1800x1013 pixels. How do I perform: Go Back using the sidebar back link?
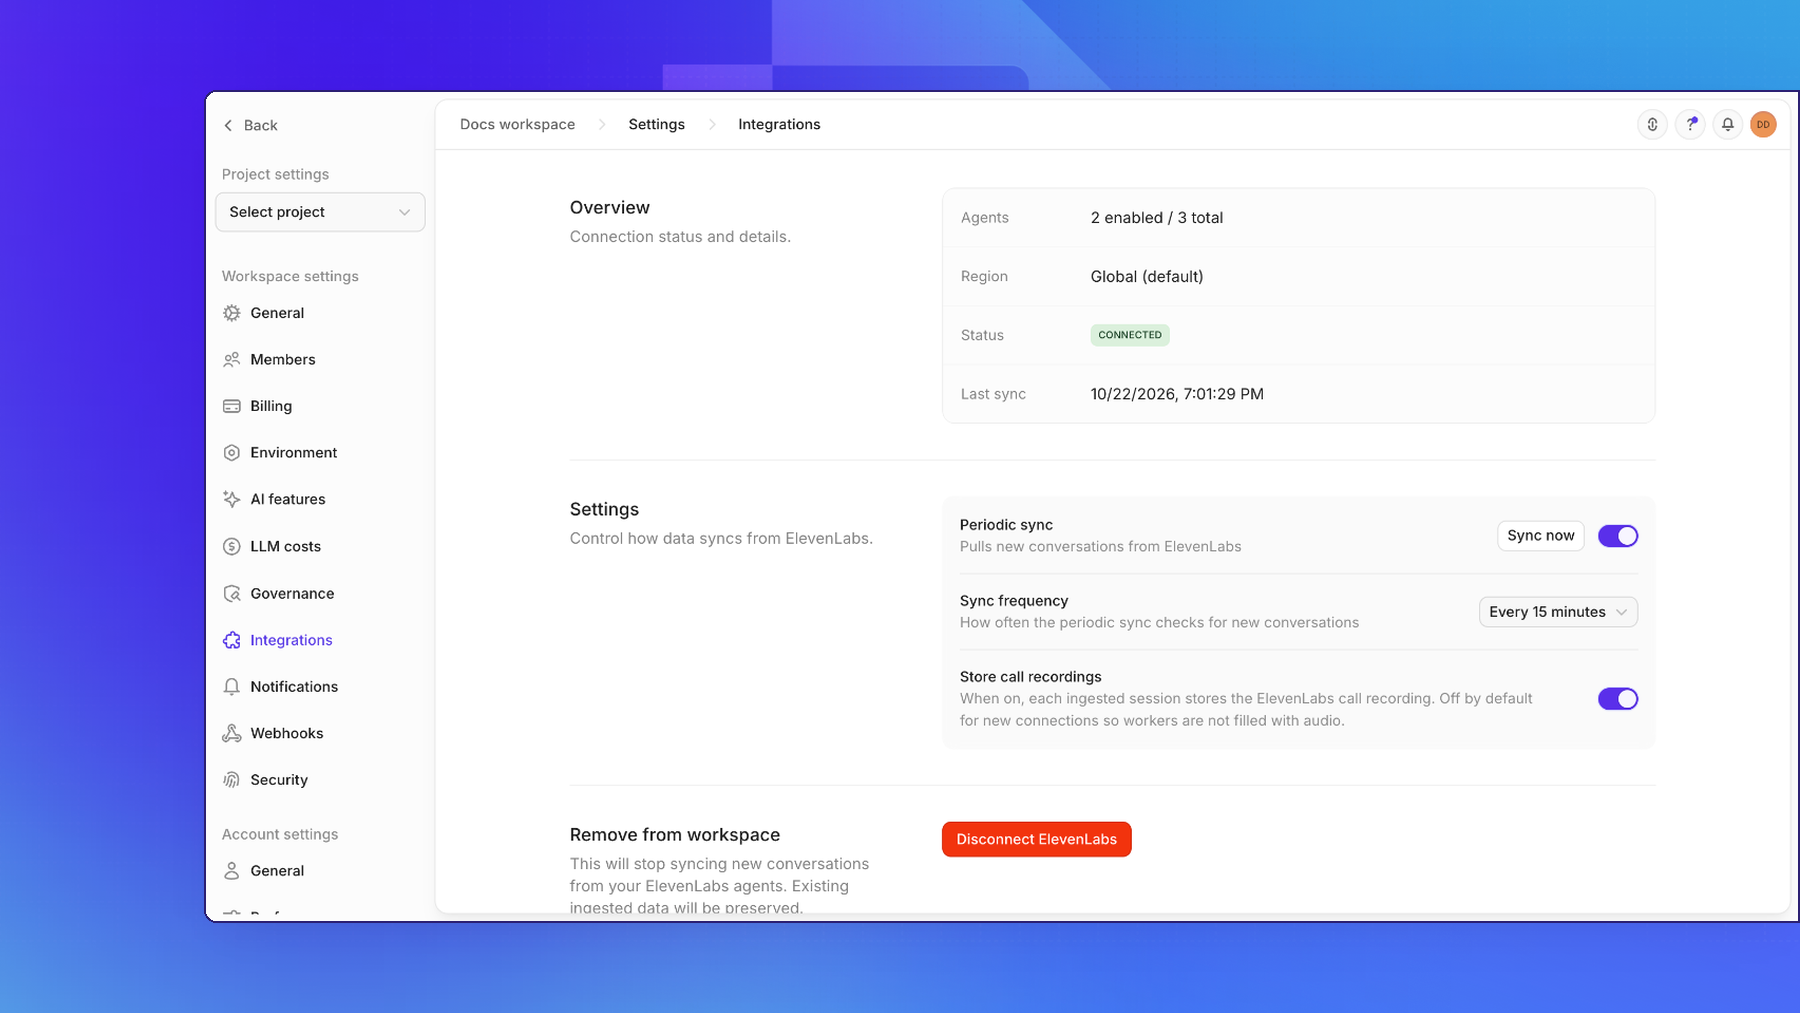[250, 125]
